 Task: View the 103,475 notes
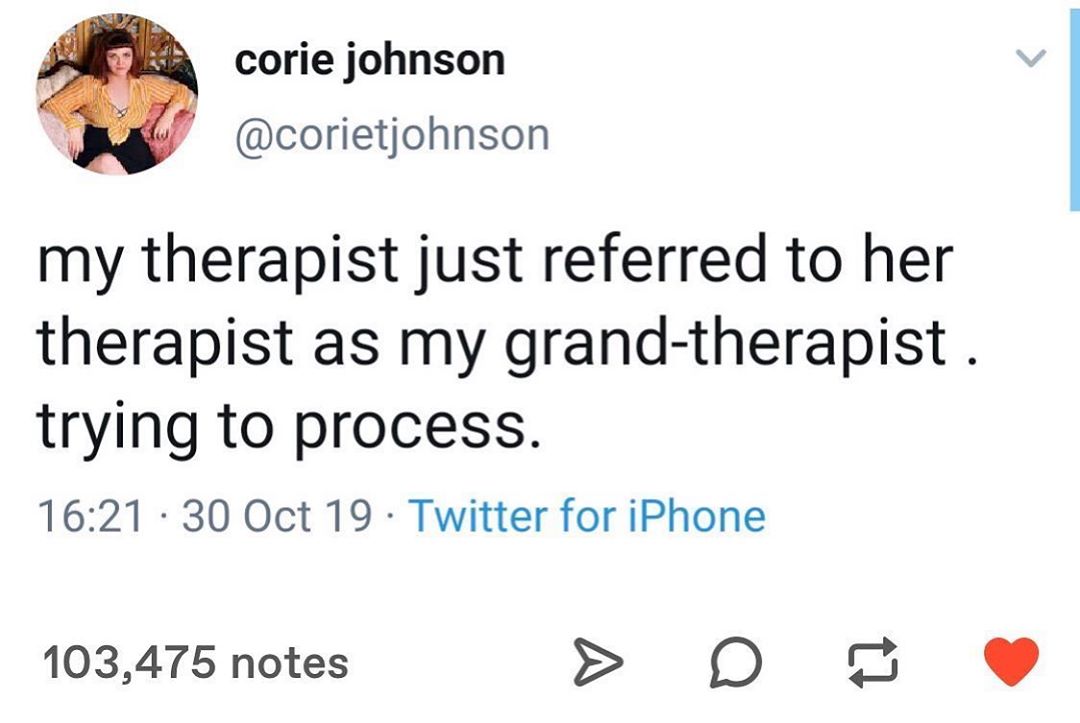tap(195, 663)
